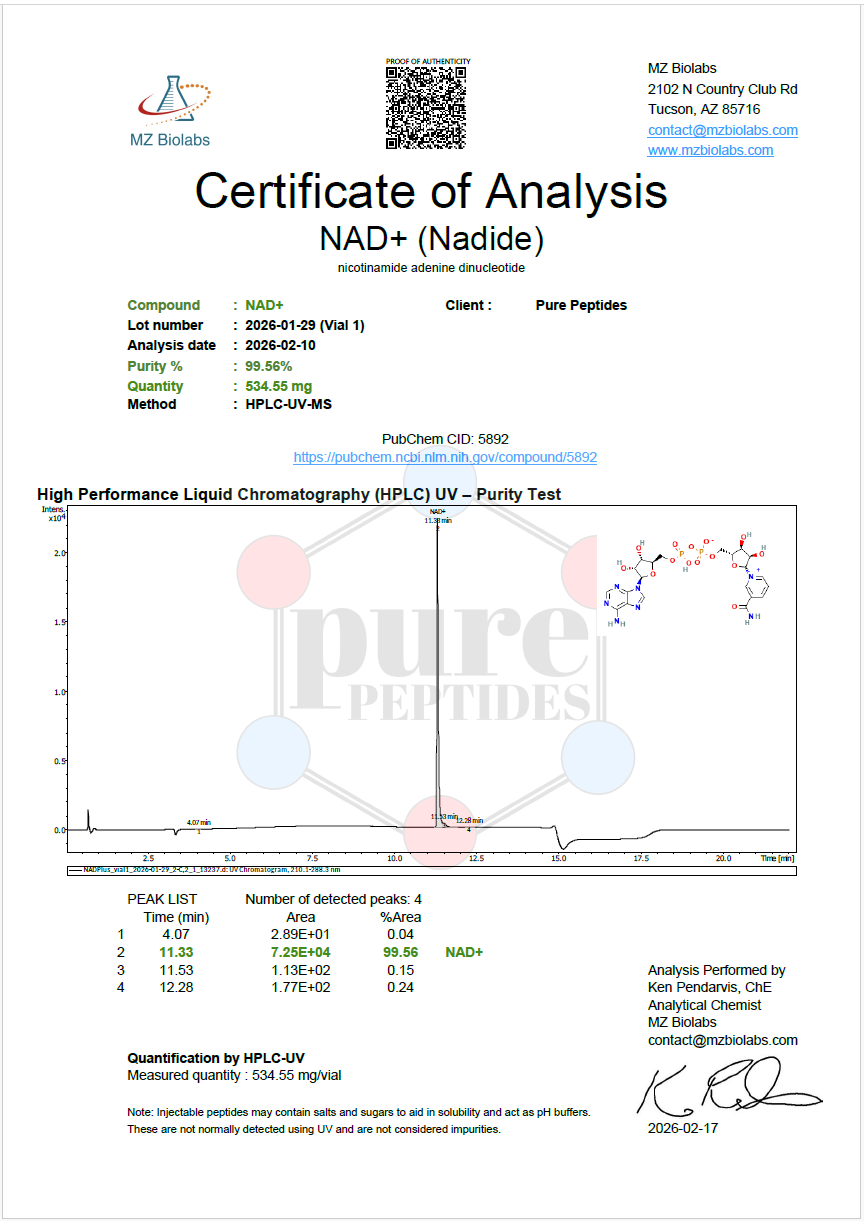Click 'Measured quantity : 534.55 mg/vial' text

click(x=235, y=1075)
